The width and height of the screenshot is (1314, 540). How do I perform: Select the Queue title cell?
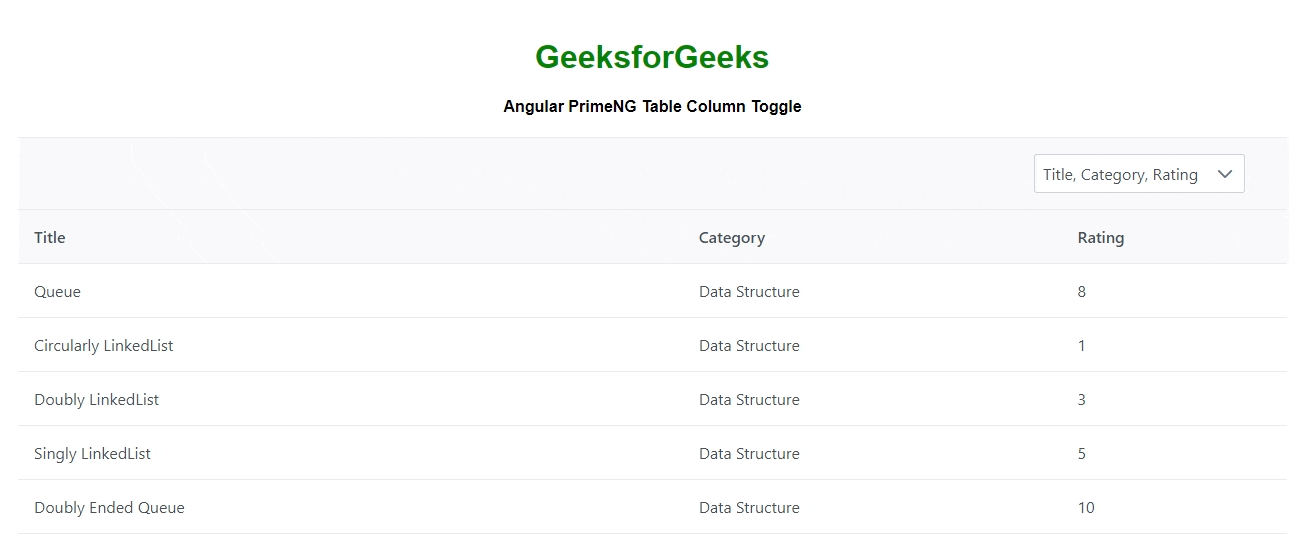pos(58,292)
